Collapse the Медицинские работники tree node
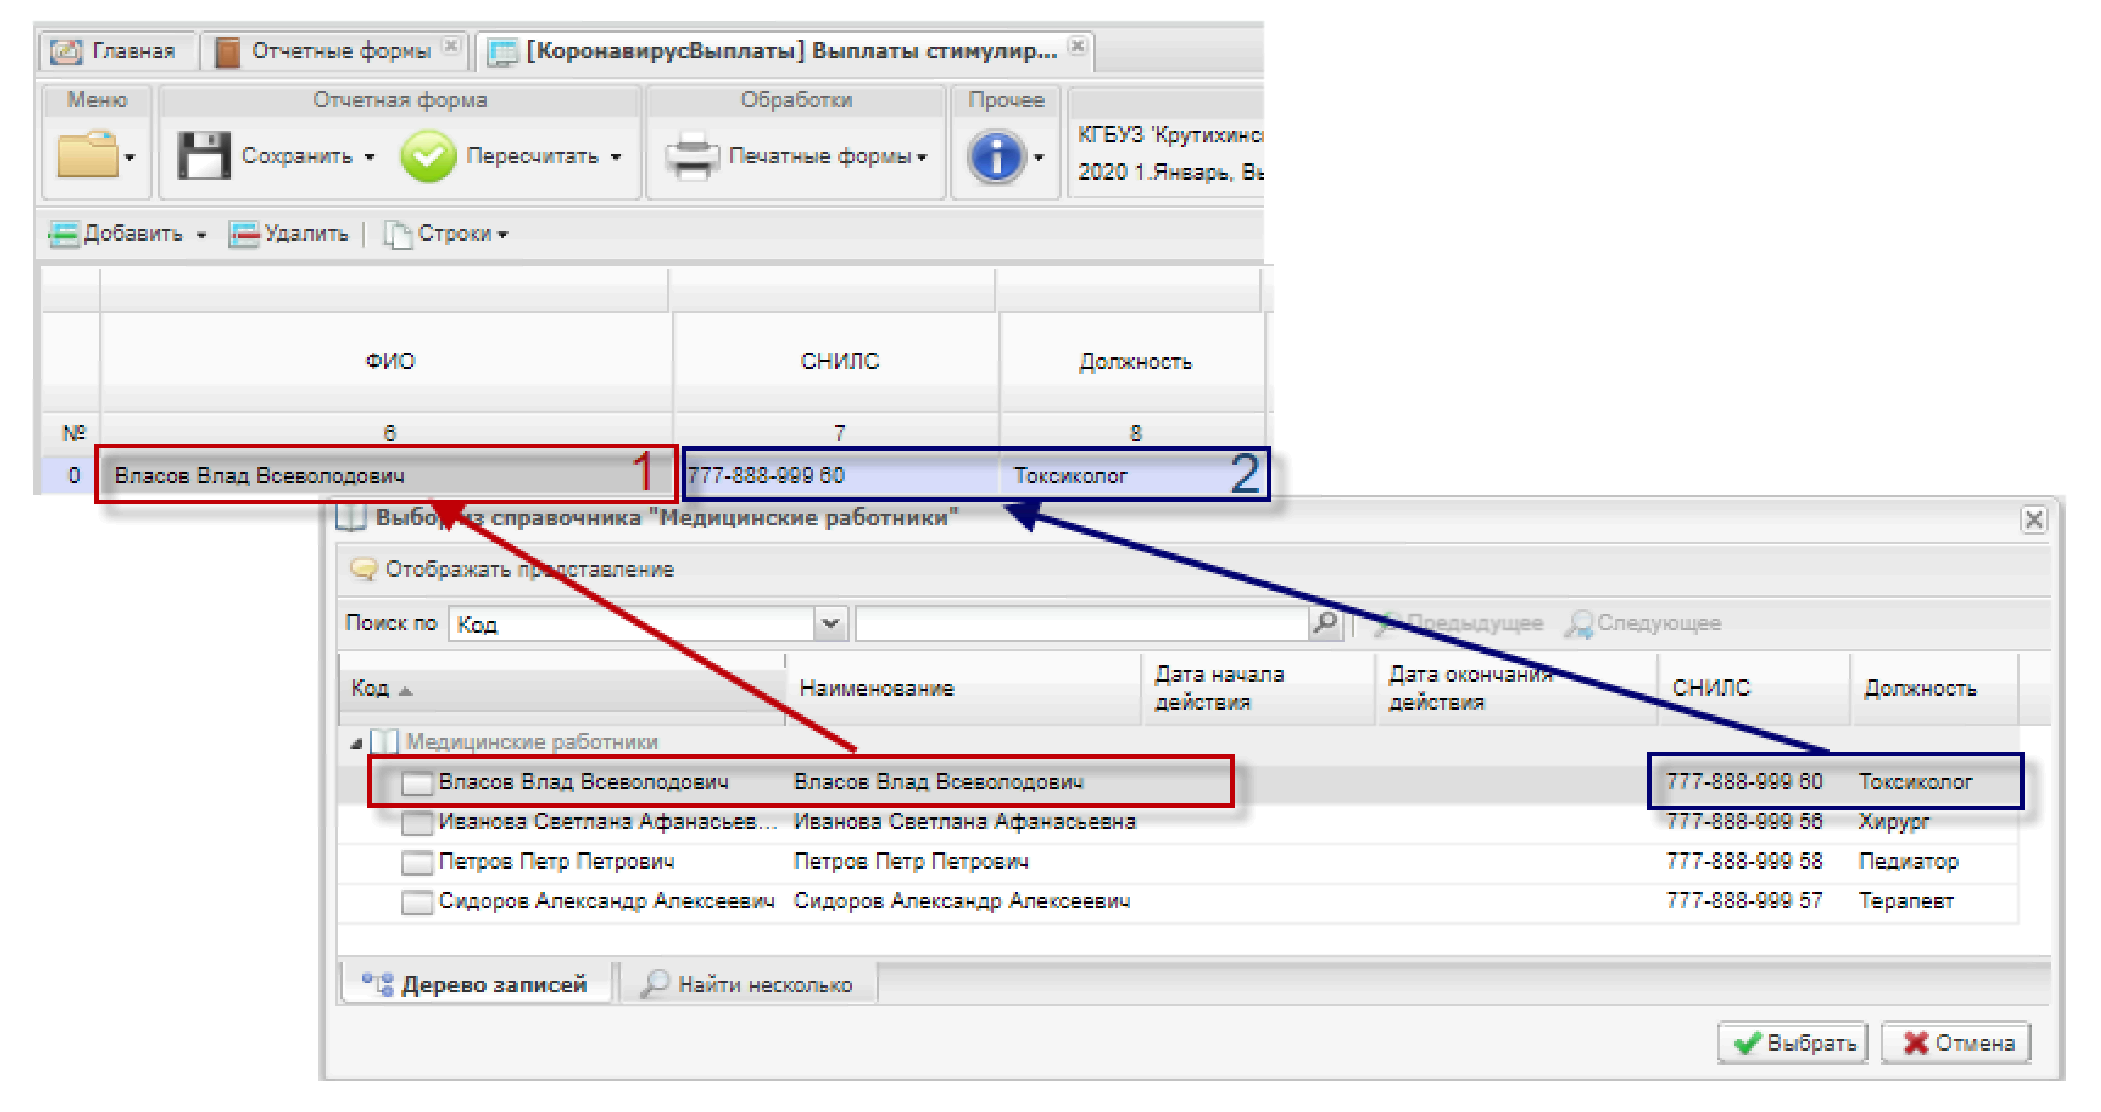The width and height of the screenshot is (2101, 1112). click(x=356, y=743)
